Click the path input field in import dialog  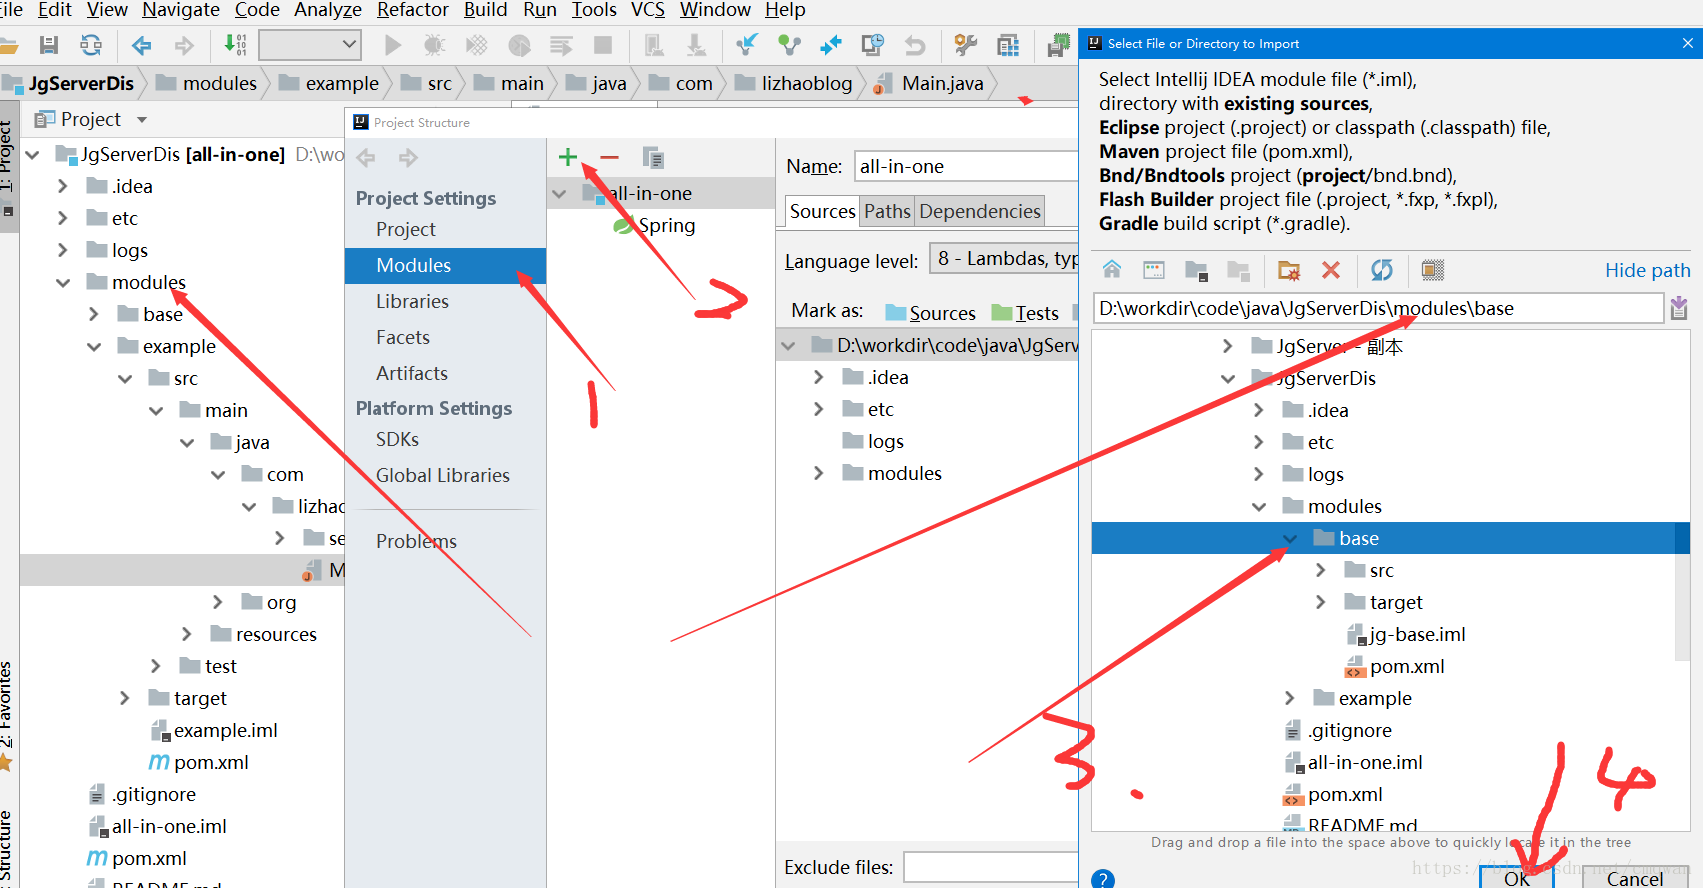click(1378, 308)
